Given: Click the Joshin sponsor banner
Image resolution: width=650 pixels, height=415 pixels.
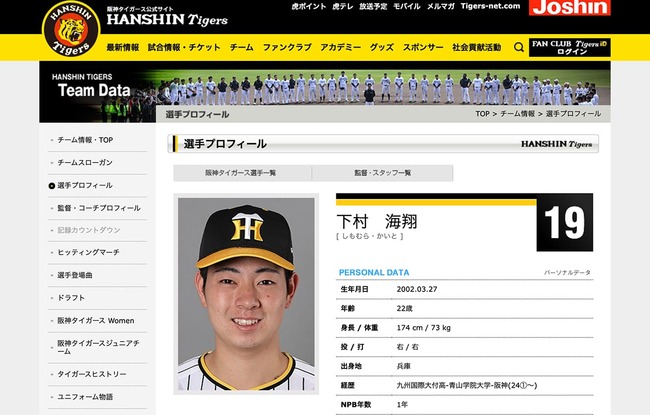Looking at the screenshot, I should (570, 7).
